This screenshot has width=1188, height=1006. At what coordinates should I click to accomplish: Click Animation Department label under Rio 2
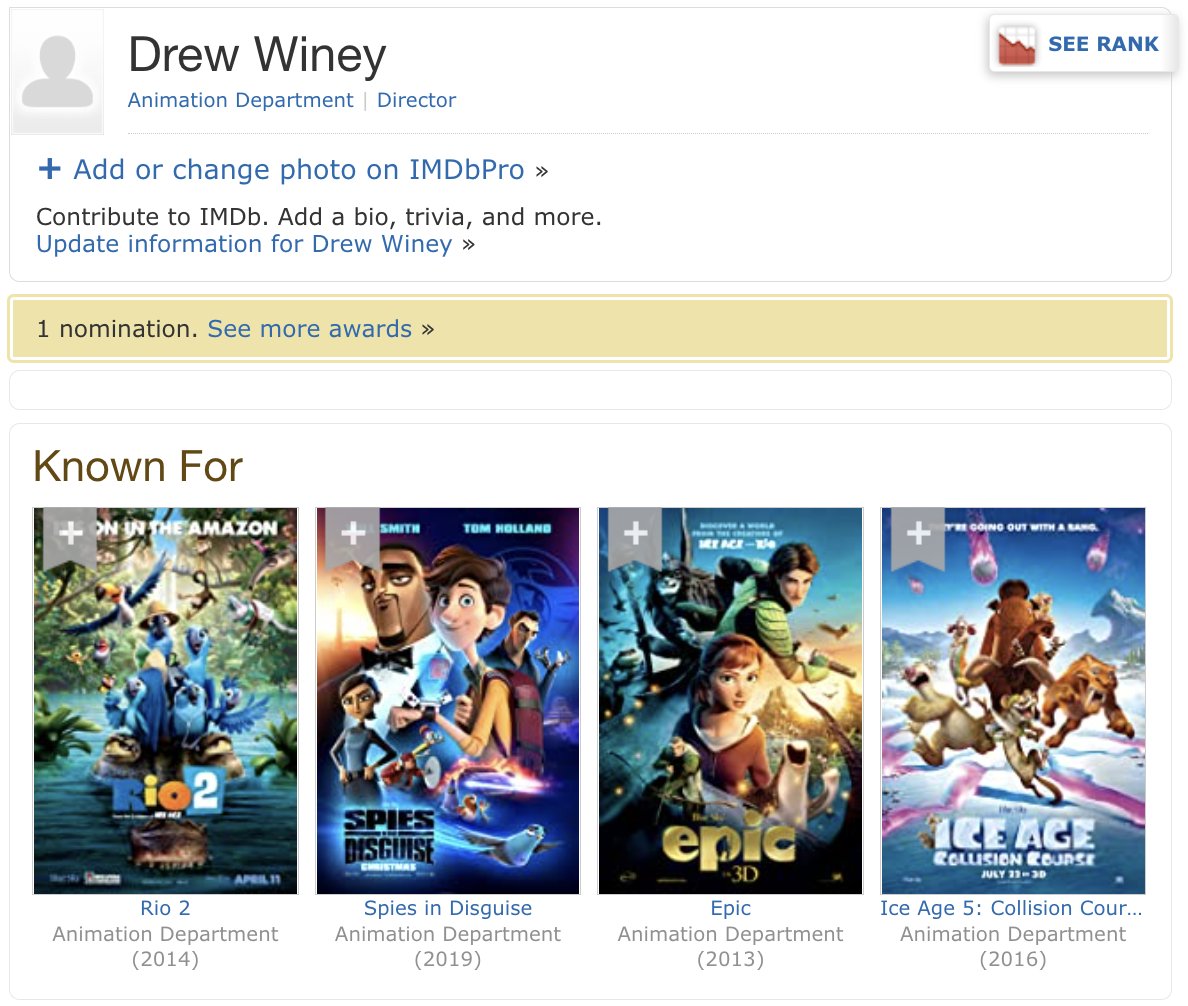165,934
